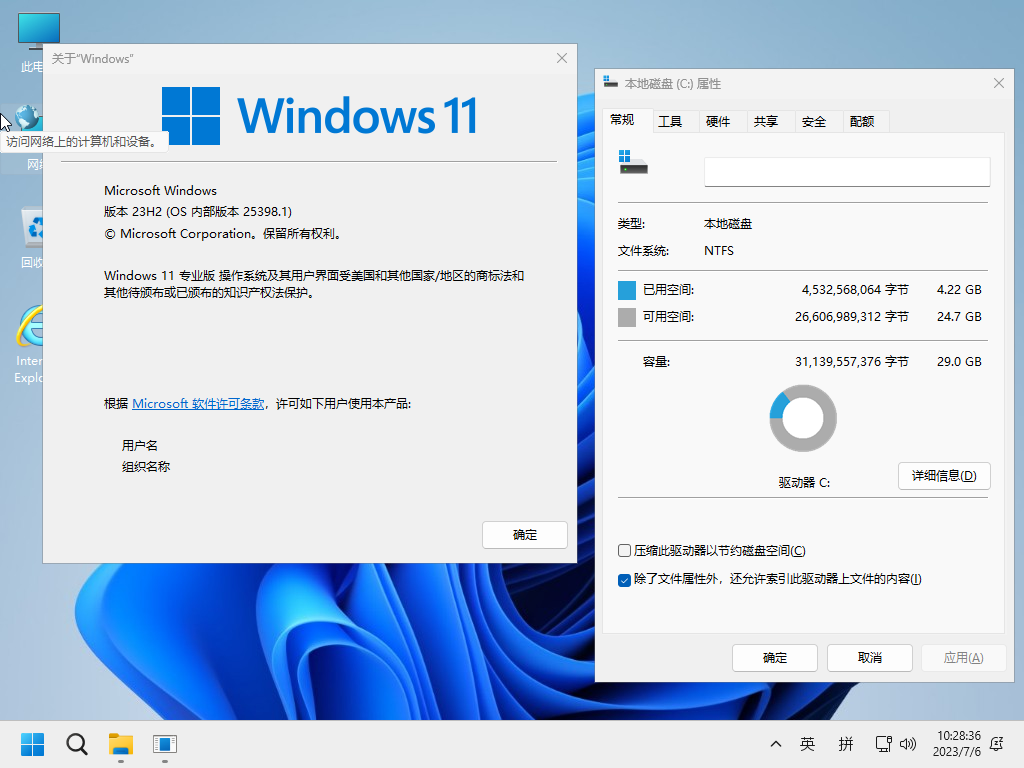Switch to the 配额 tab
Image resolution: width=1024 pixels, height=768 pixels.
click(x=862, y=121)
